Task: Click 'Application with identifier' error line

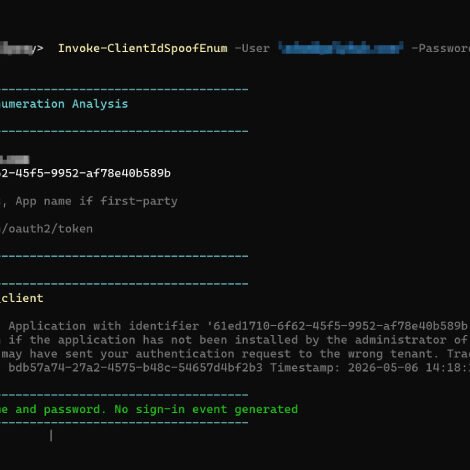Action: pyautogui.click(x=238, y=326)
